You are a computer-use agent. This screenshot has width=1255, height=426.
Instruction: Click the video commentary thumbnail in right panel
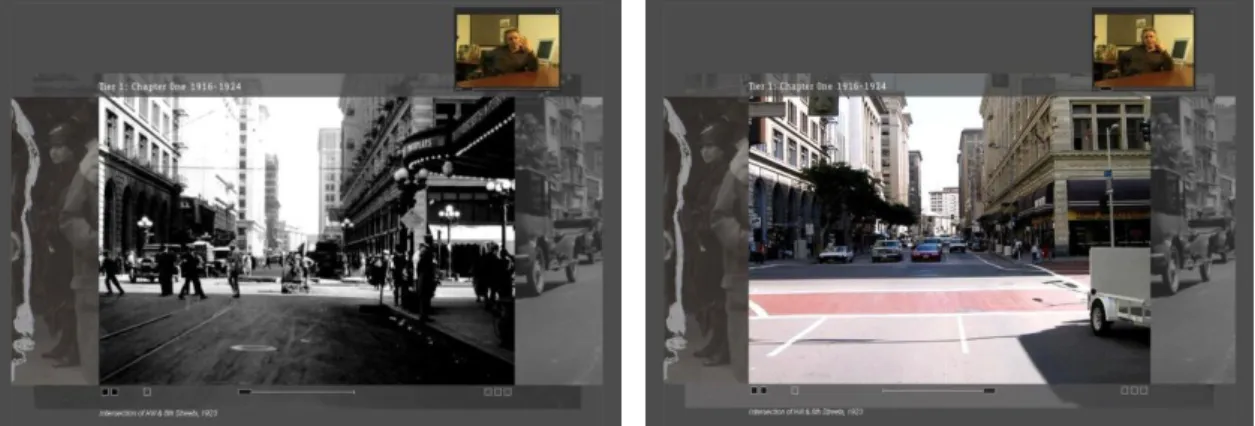(1144, 49)
